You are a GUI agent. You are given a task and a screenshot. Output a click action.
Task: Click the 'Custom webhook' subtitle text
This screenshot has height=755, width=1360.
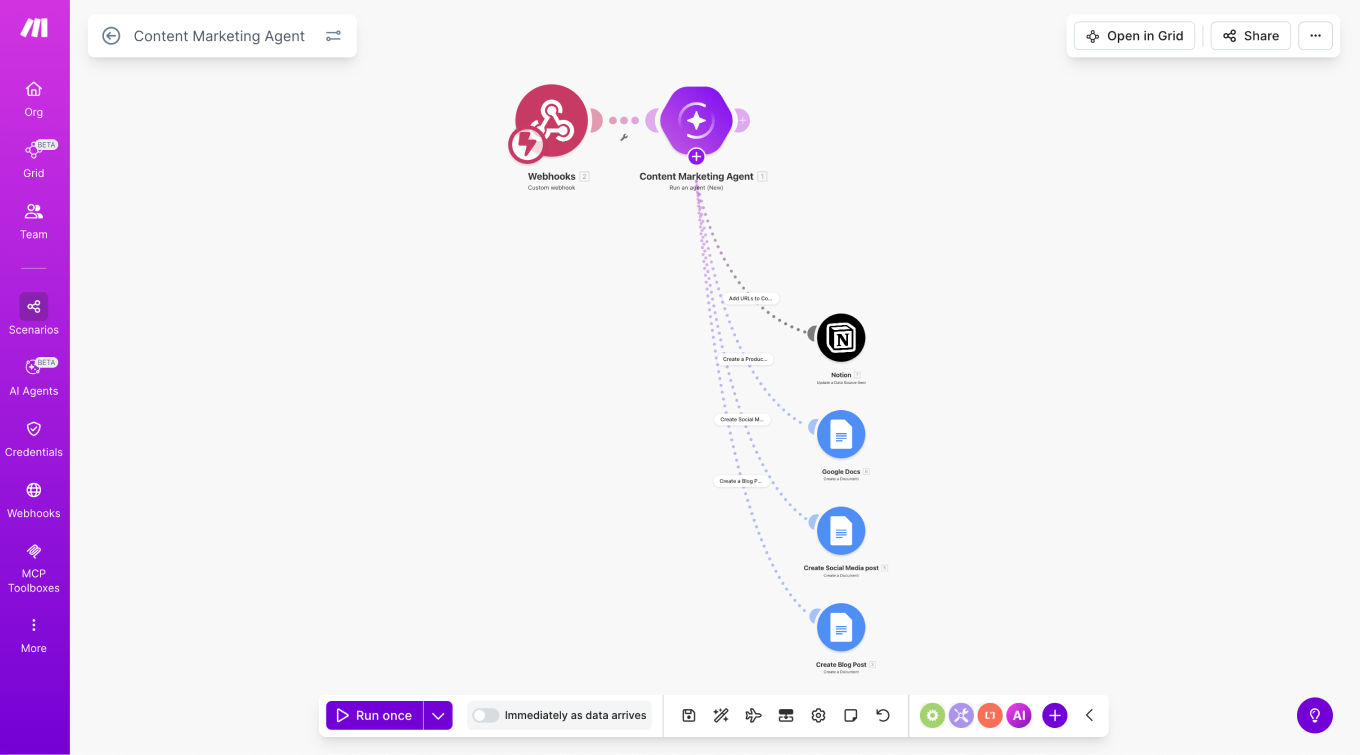551,188
